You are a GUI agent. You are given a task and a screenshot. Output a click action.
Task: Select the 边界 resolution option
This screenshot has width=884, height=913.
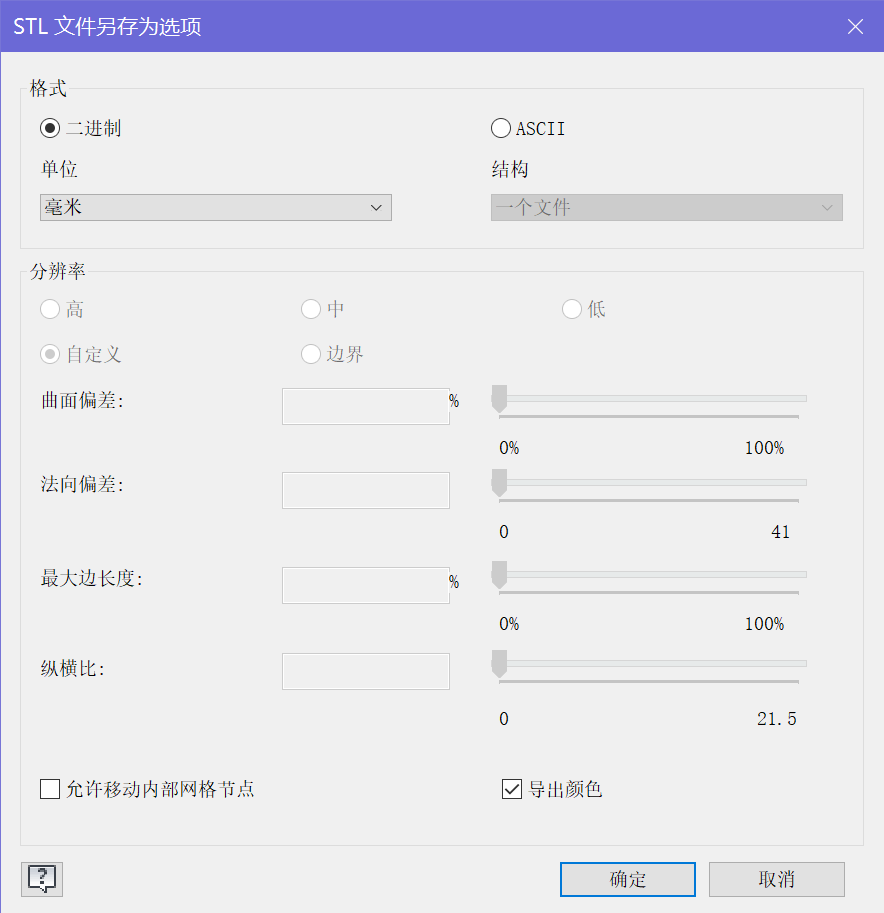(x=311, y=354)
